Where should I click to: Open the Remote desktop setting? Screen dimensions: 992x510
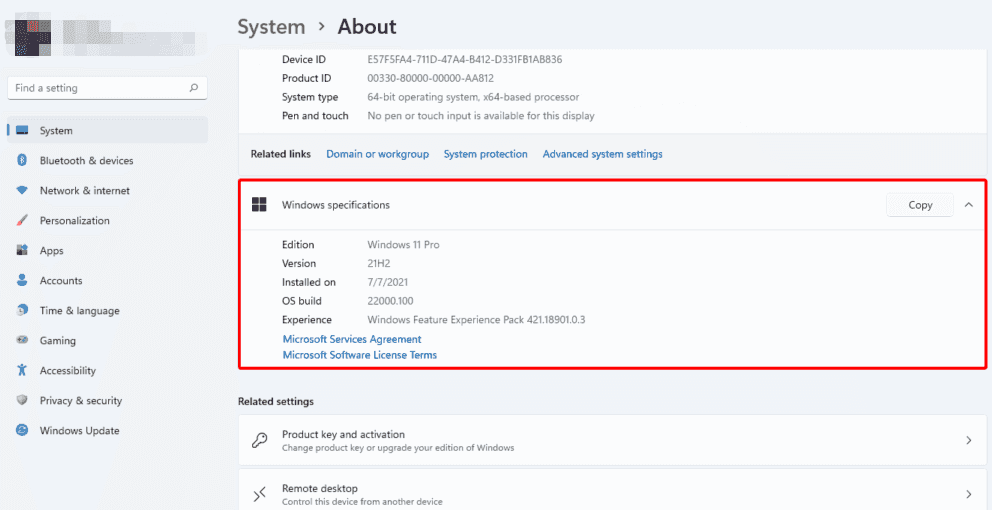click(x=612, y=490)
